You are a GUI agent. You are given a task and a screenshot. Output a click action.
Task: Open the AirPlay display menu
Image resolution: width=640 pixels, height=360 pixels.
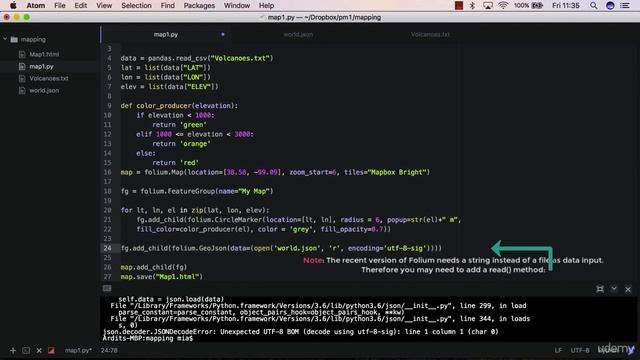click(487, 5)
